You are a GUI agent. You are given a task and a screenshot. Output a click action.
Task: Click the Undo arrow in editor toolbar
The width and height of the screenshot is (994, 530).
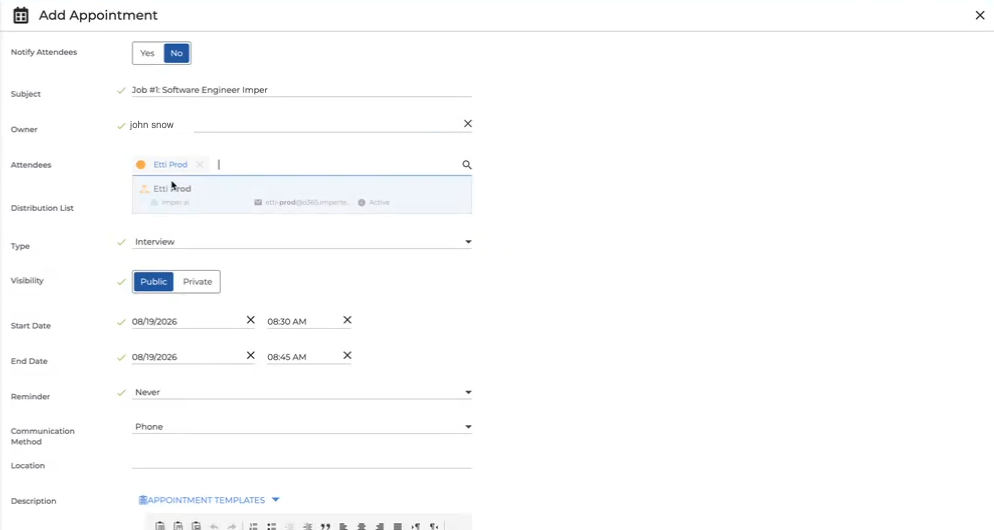(214, 526)
